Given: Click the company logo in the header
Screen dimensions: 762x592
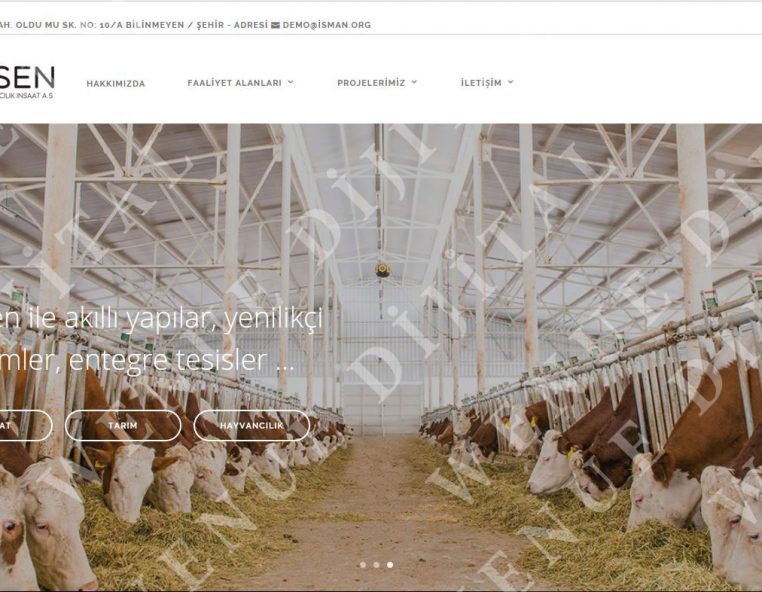Looking at the screenshot, I should pyautogui.click(x=27, y=83).
